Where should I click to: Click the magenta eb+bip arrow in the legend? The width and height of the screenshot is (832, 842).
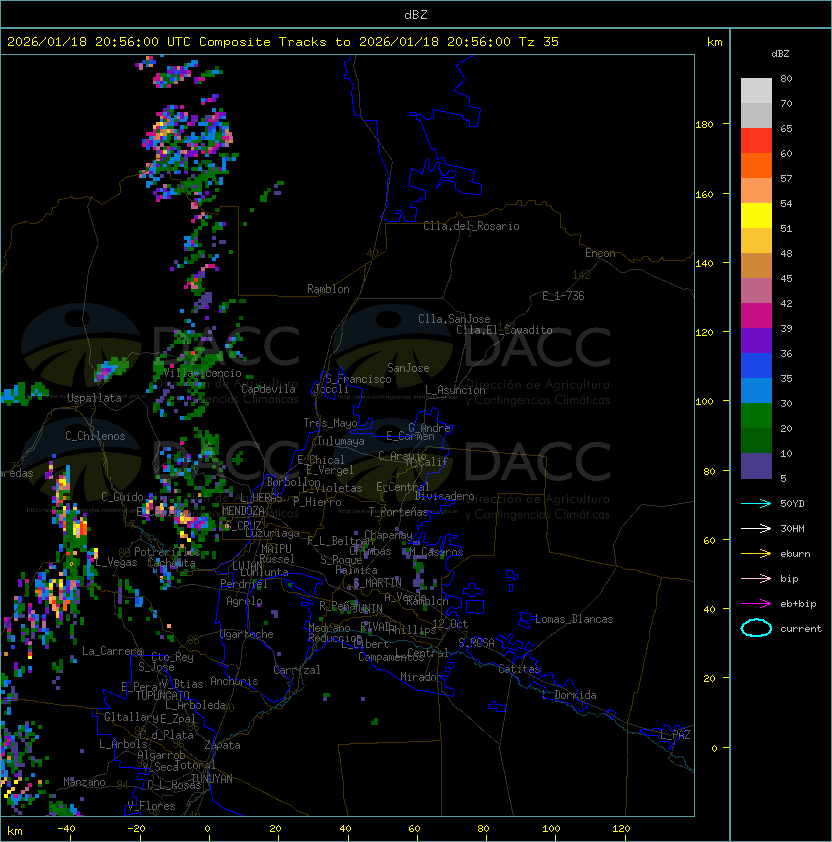[x=756, y=604]
